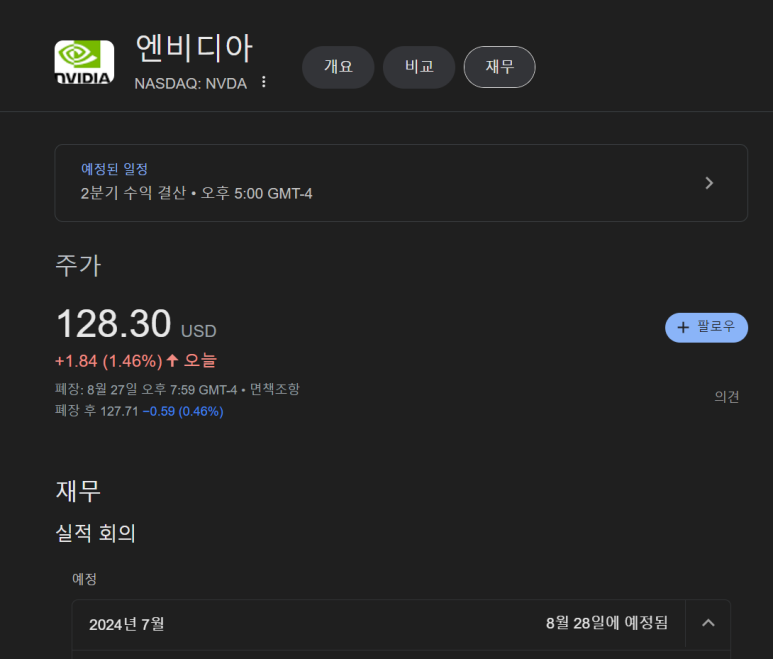Screen dimensions: 773x659
Task: Open the 면책조항 disclaimer link
Action: pyautogui.click(x=275, y=389)
